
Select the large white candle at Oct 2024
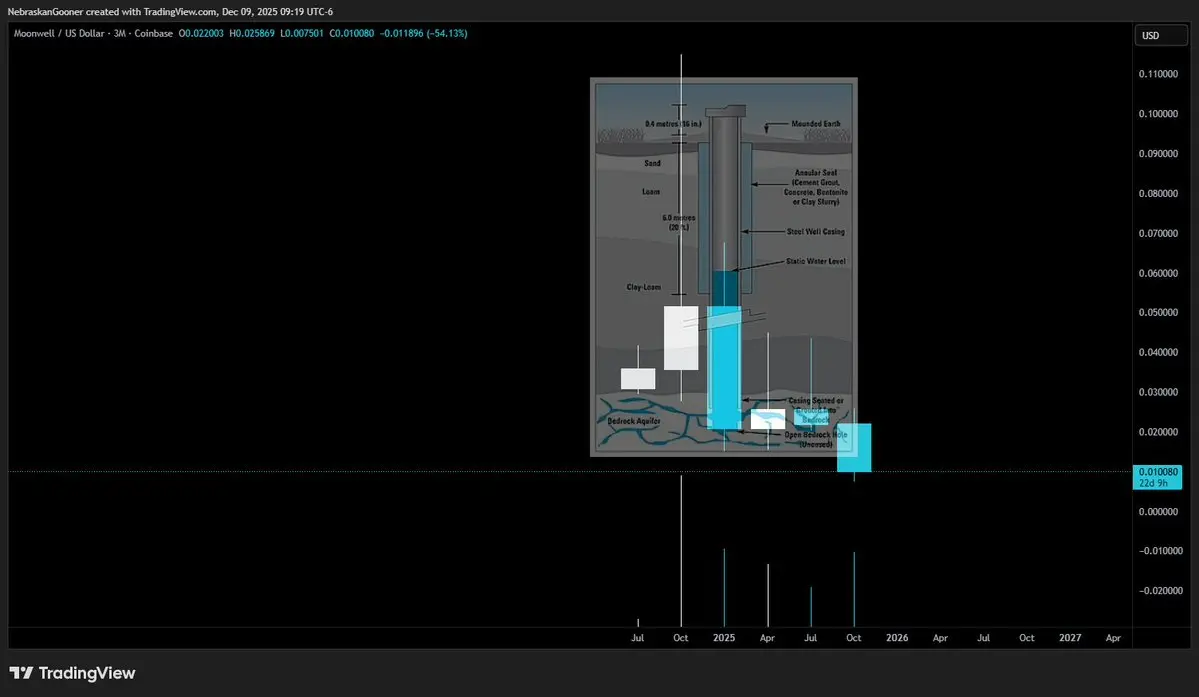point(681,338)
